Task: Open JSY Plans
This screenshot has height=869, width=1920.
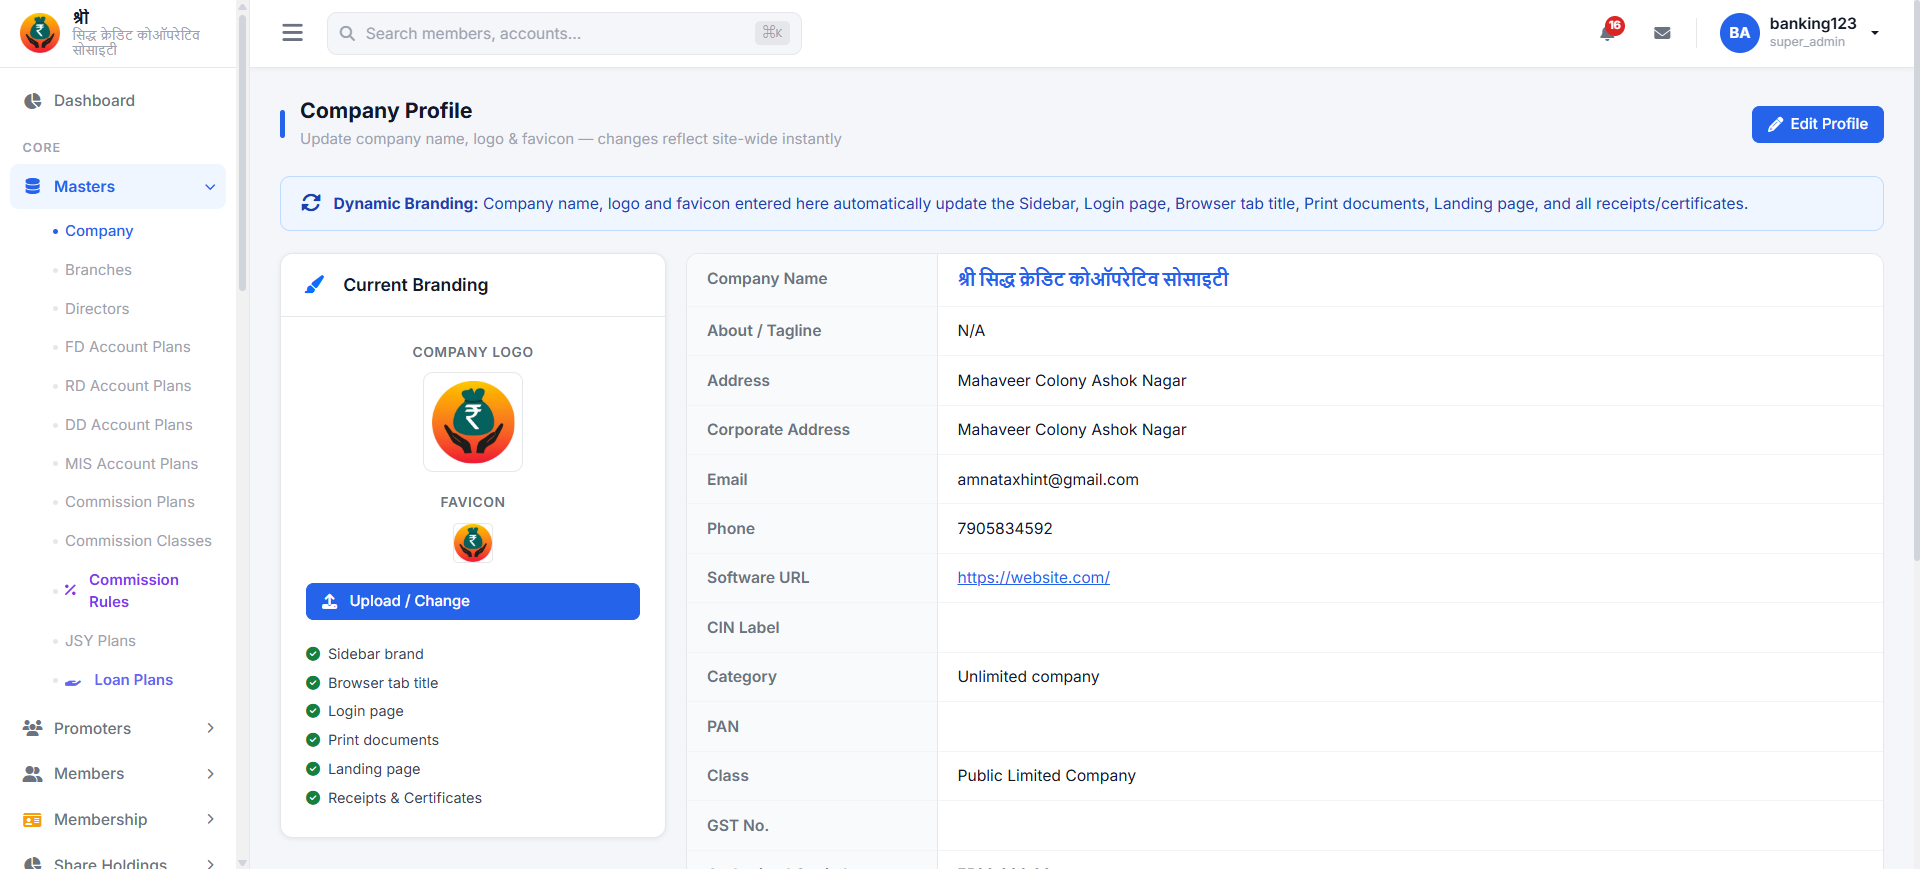Action: pyautogui.click(x=100, y=641)
